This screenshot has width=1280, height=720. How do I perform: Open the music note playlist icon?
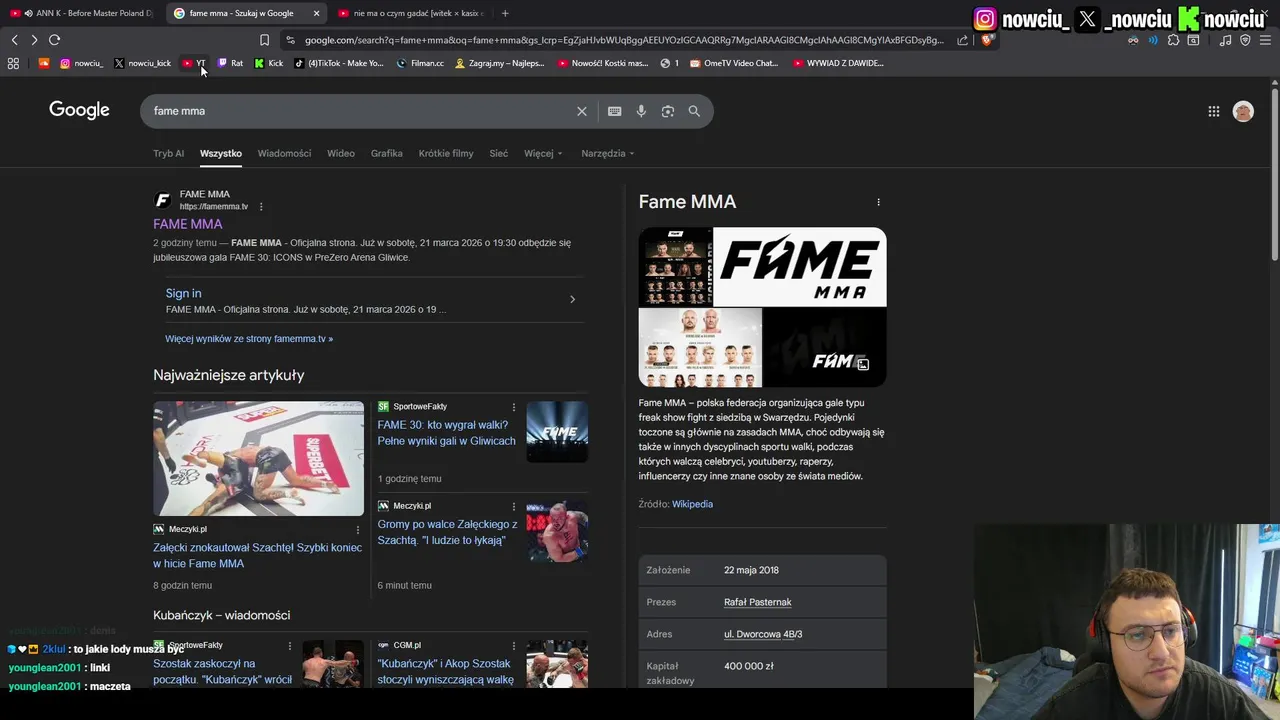click(1225, 40)
